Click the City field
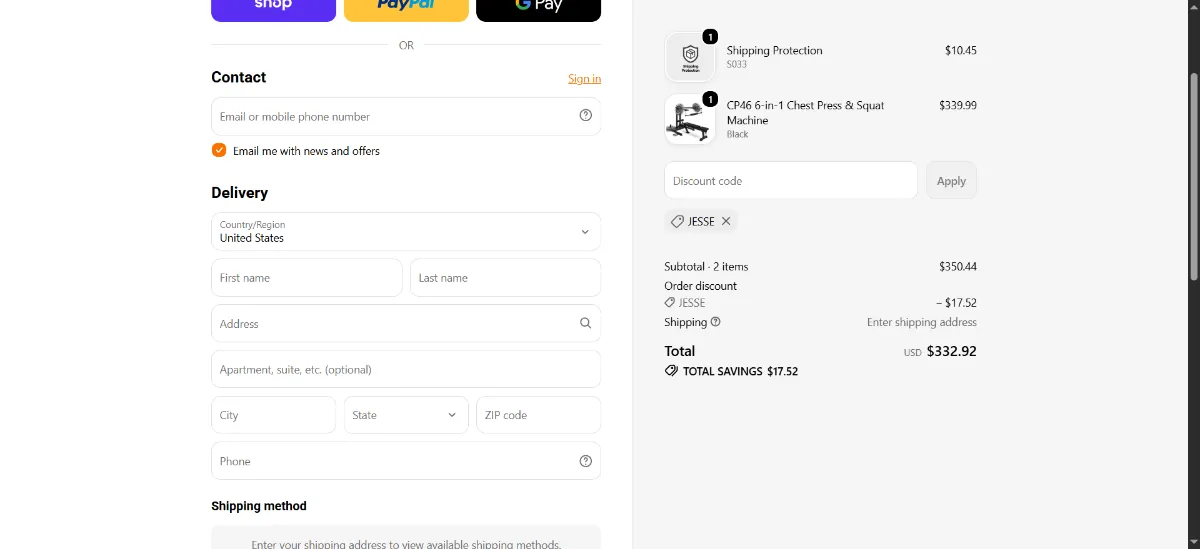Viewport: 1200px width, 549px height. (x=273, y=415)
